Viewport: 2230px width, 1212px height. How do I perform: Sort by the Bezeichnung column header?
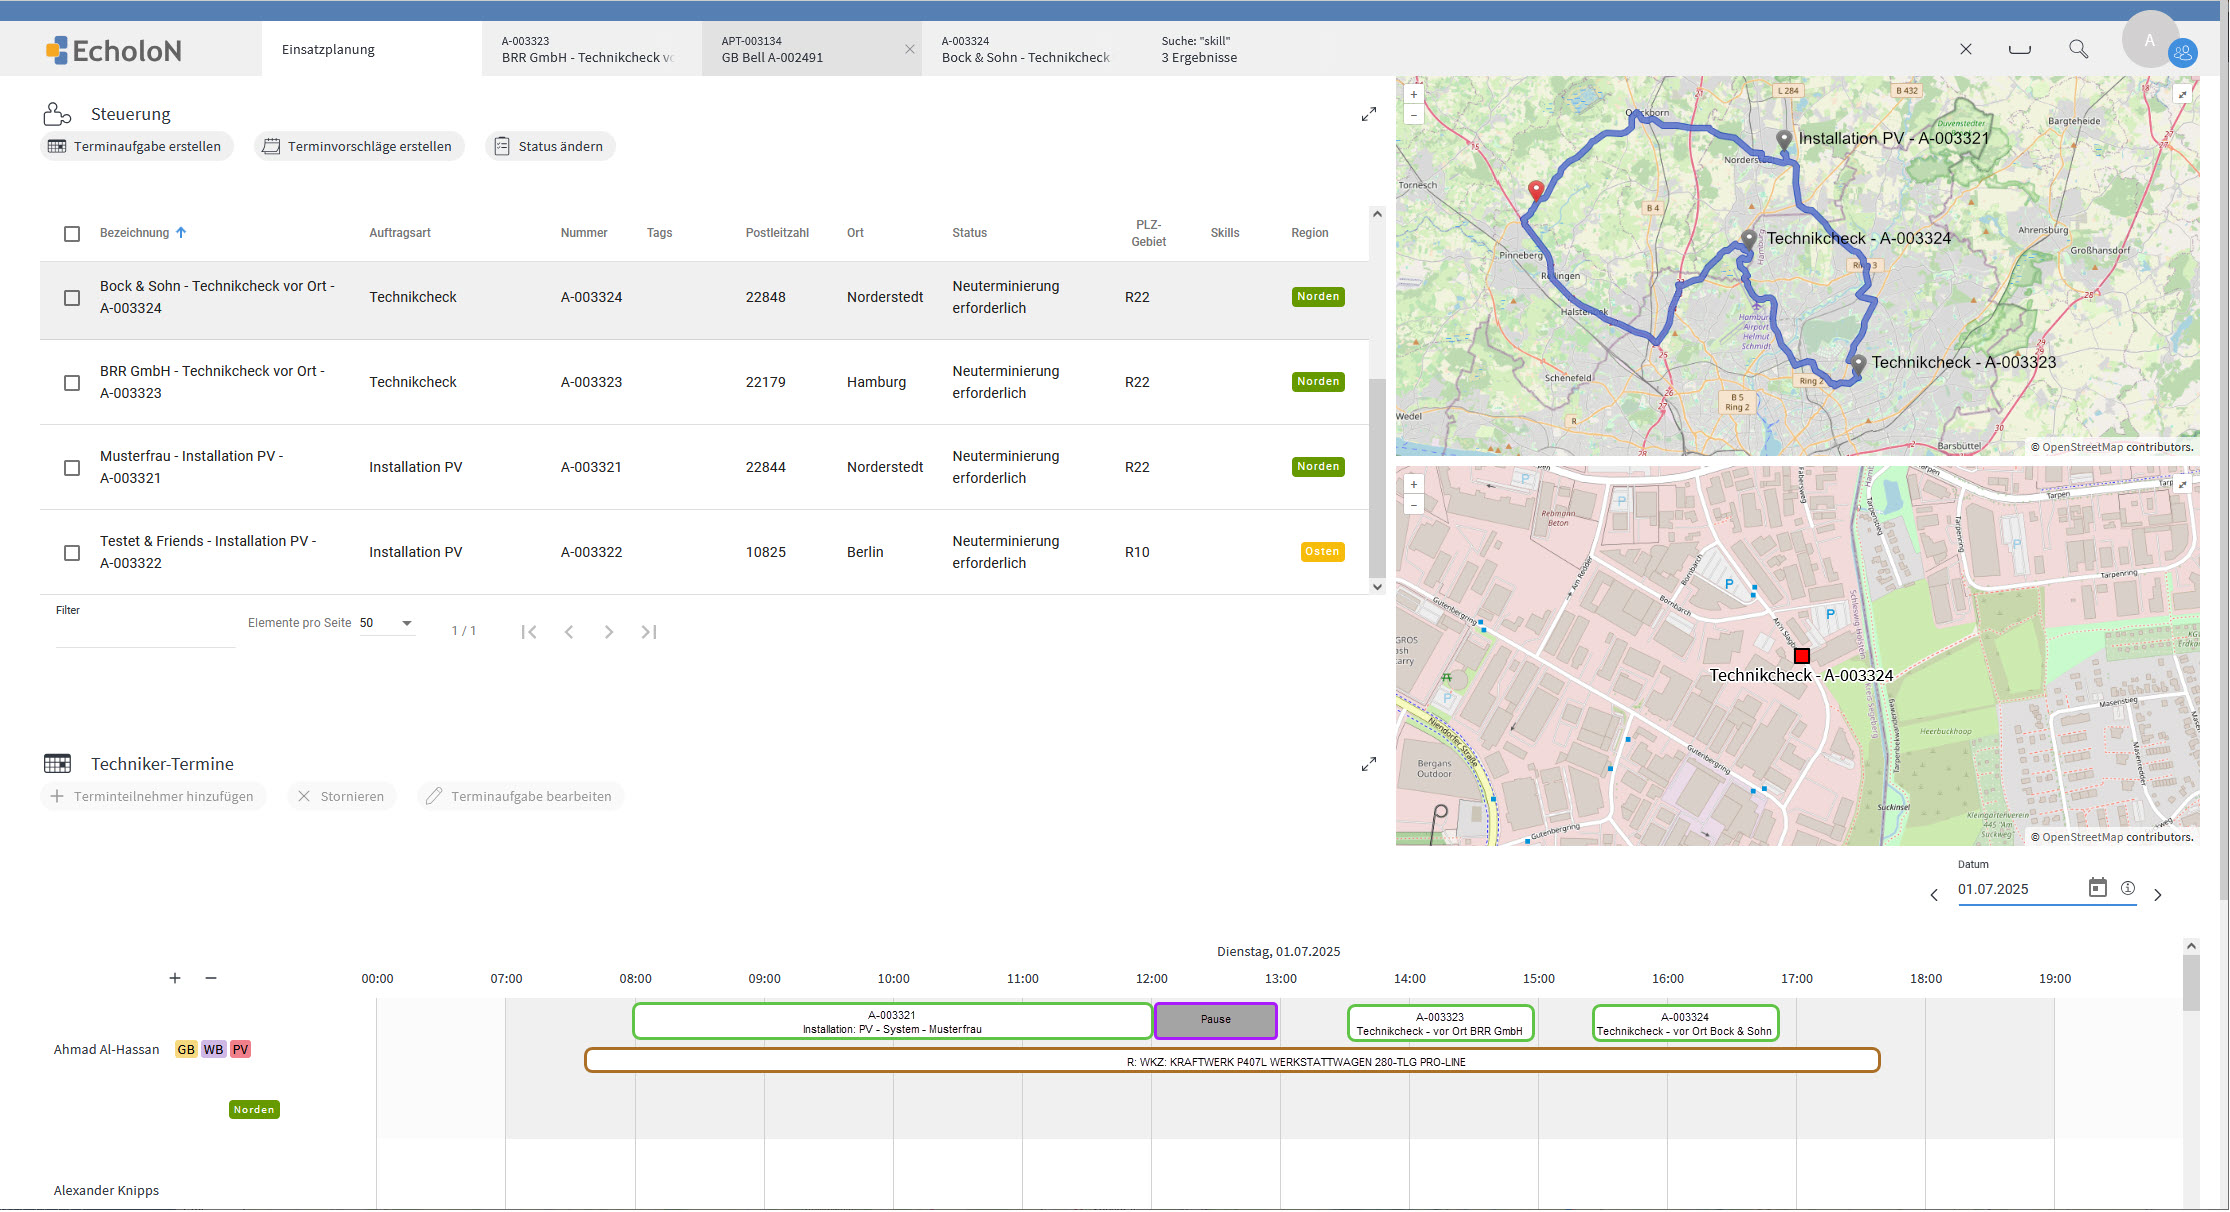135,233
